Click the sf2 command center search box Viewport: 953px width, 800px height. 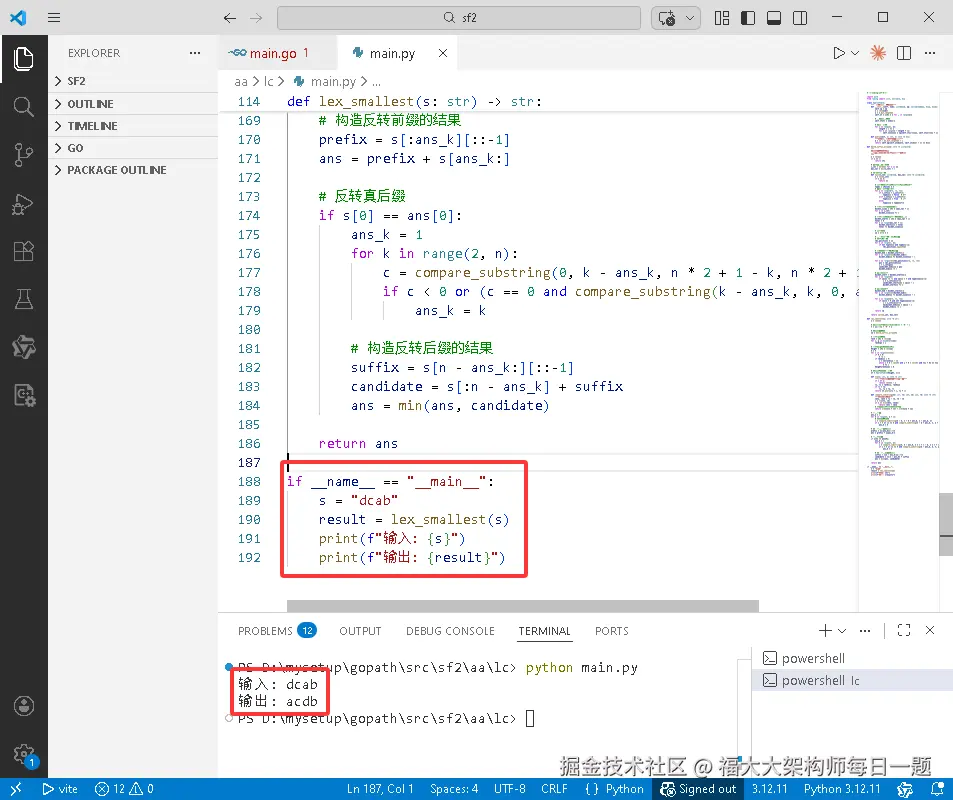[x=458, y=18]
